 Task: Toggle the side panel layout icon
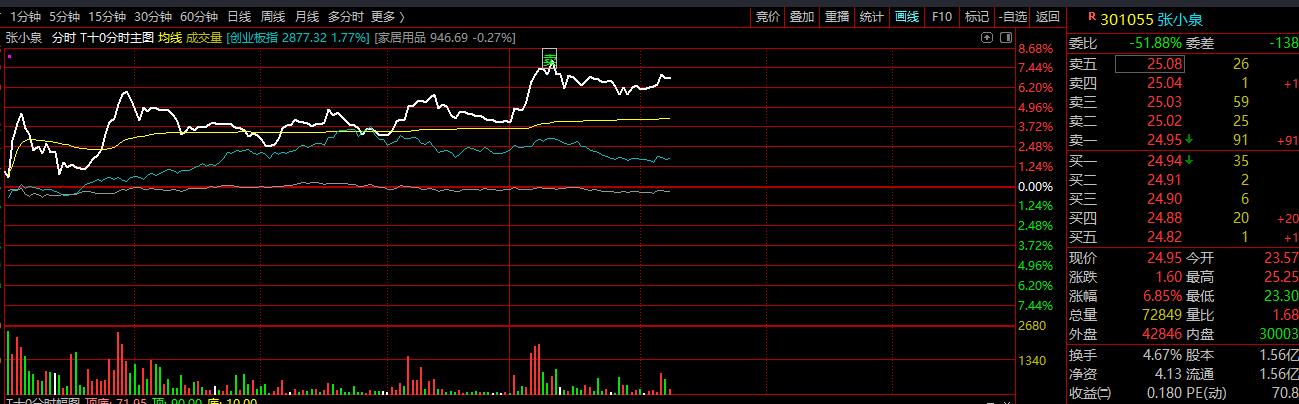click(x=1005, y=37)
